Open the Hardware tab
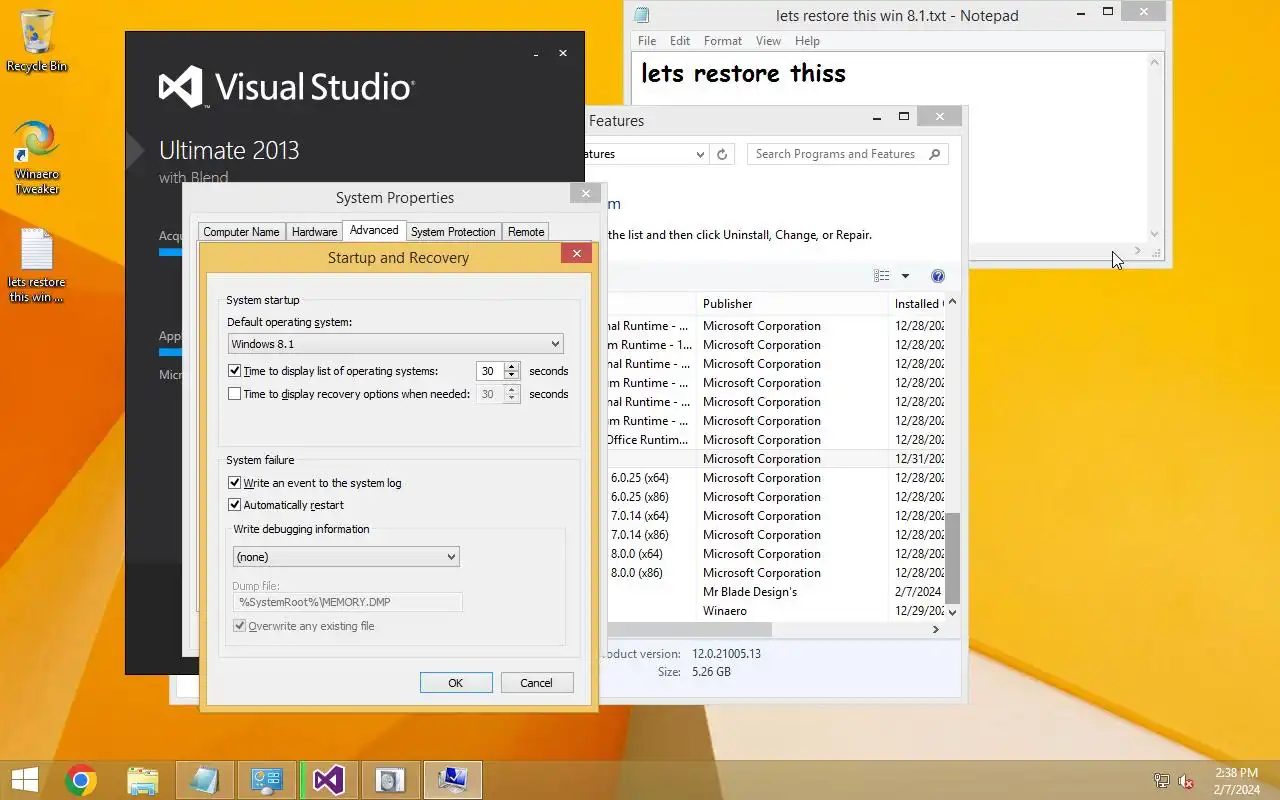This screenshot has height=800, width=1280. (314, 232)
